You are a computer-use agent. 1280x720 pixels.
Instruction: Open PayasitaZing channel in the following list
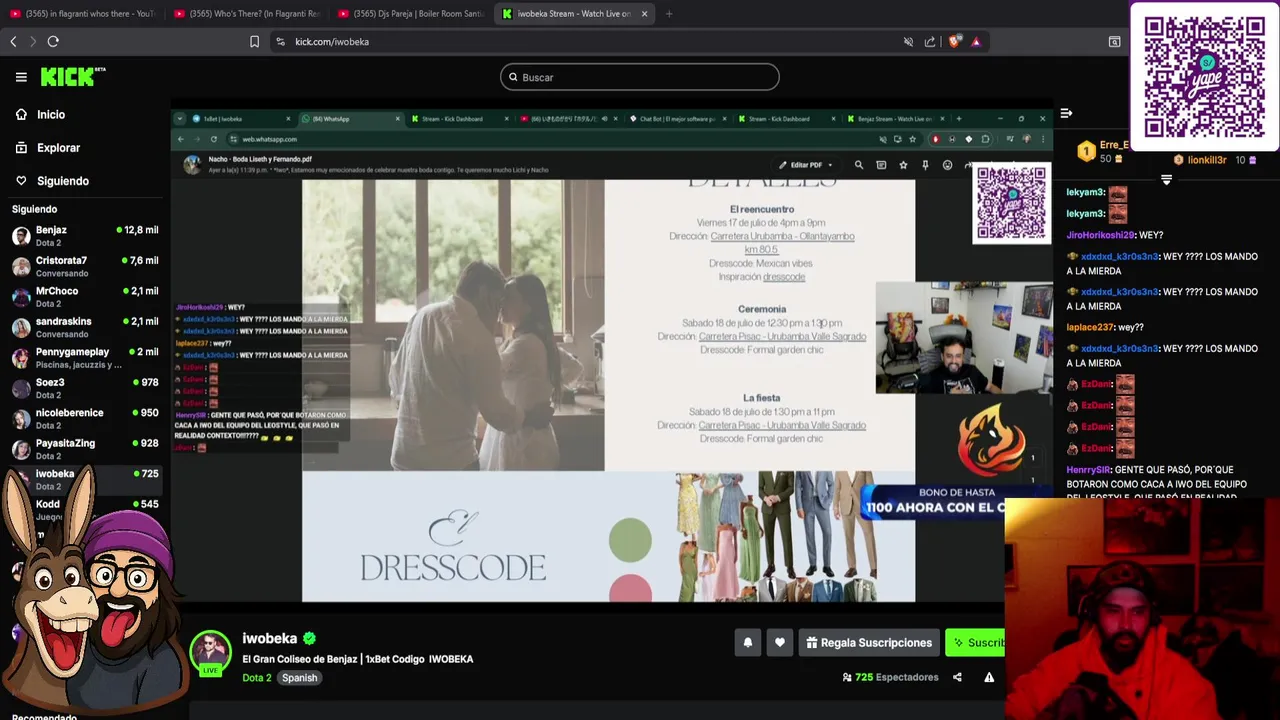click(85, 449)
